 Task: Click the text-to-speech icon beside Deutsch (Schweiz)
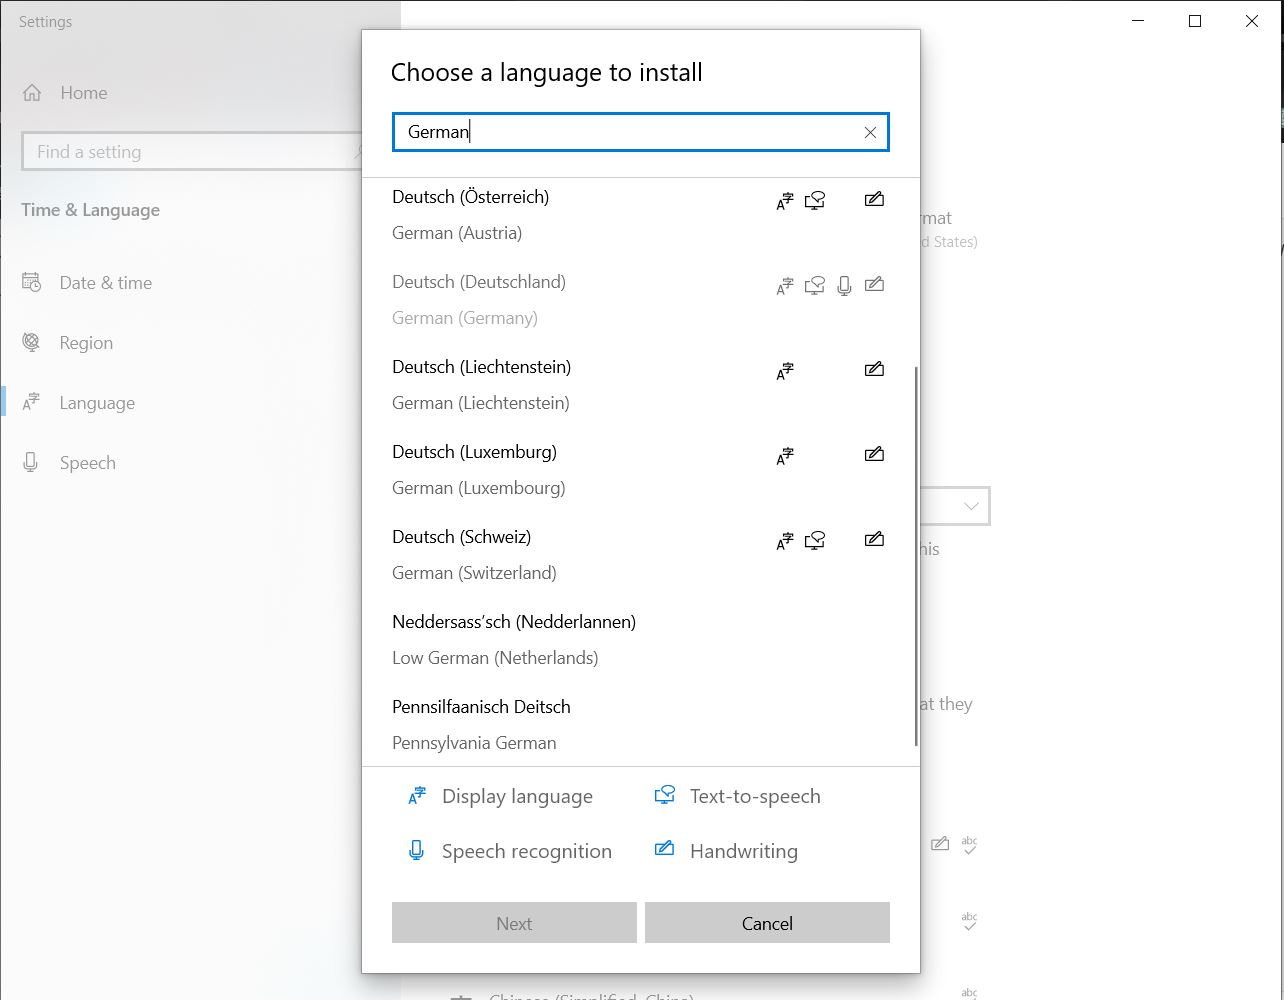pyautogui.click(x=815, y=540)
